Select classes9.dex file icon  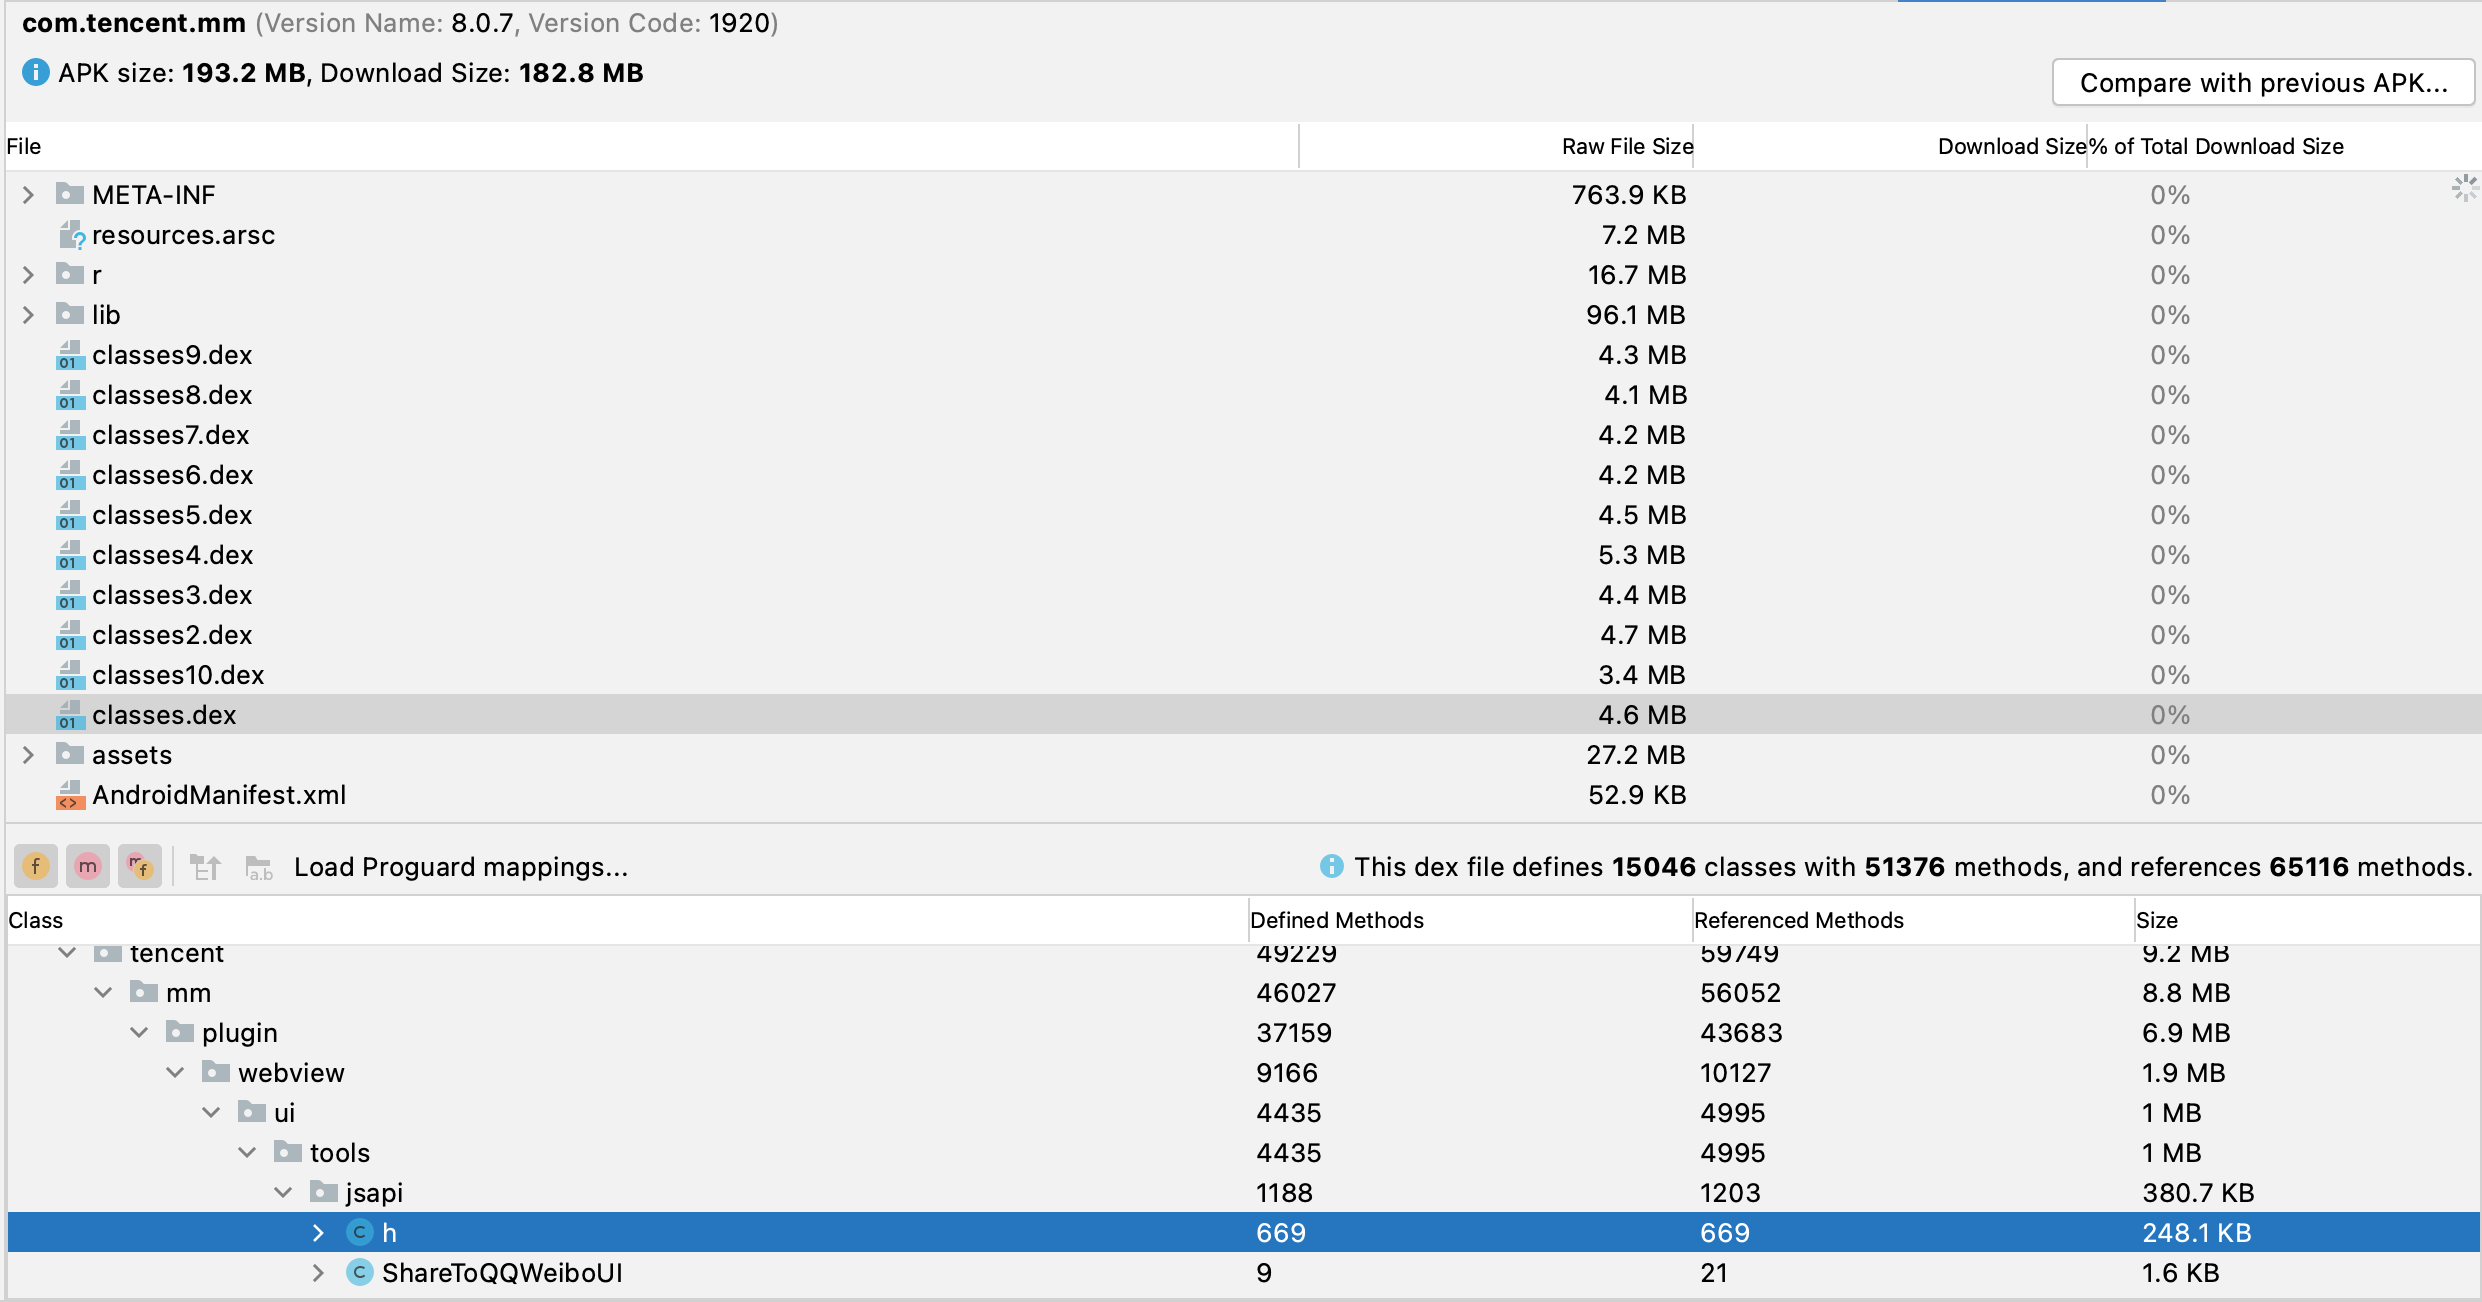70,355
